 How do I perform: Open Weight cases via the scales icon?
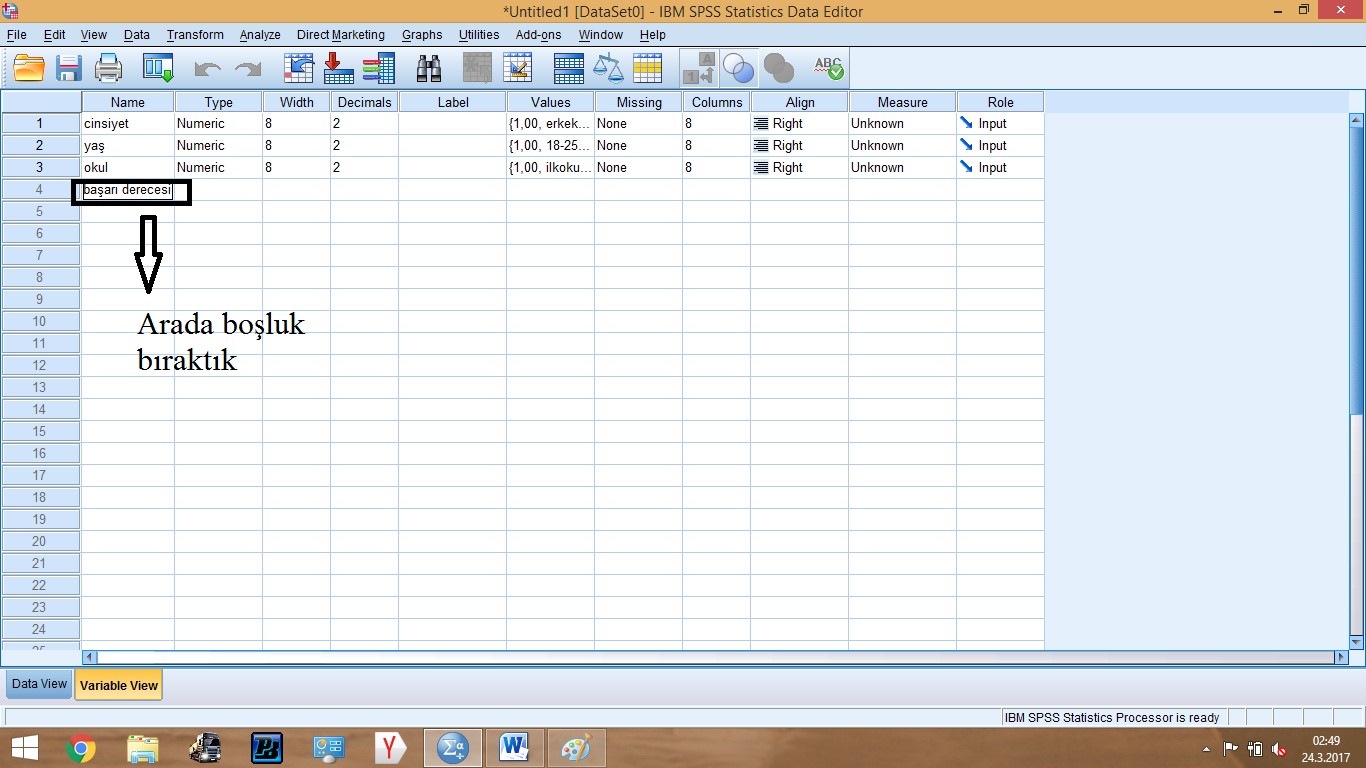pos(607,68)
